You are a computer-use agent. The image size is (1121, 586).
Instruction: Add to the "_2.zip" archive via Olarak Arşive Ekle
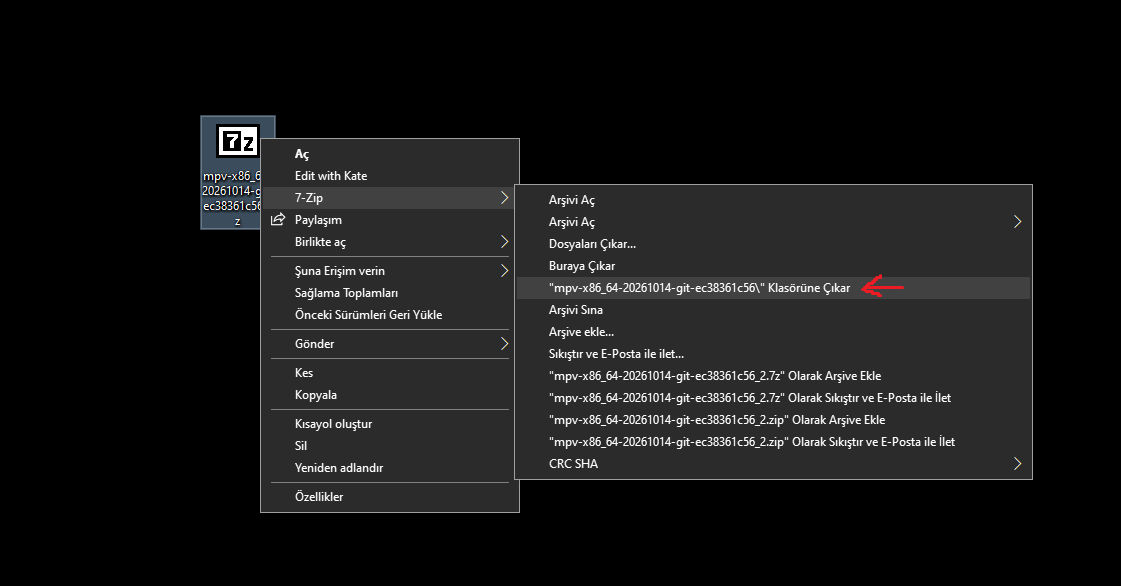coord(774,420)
